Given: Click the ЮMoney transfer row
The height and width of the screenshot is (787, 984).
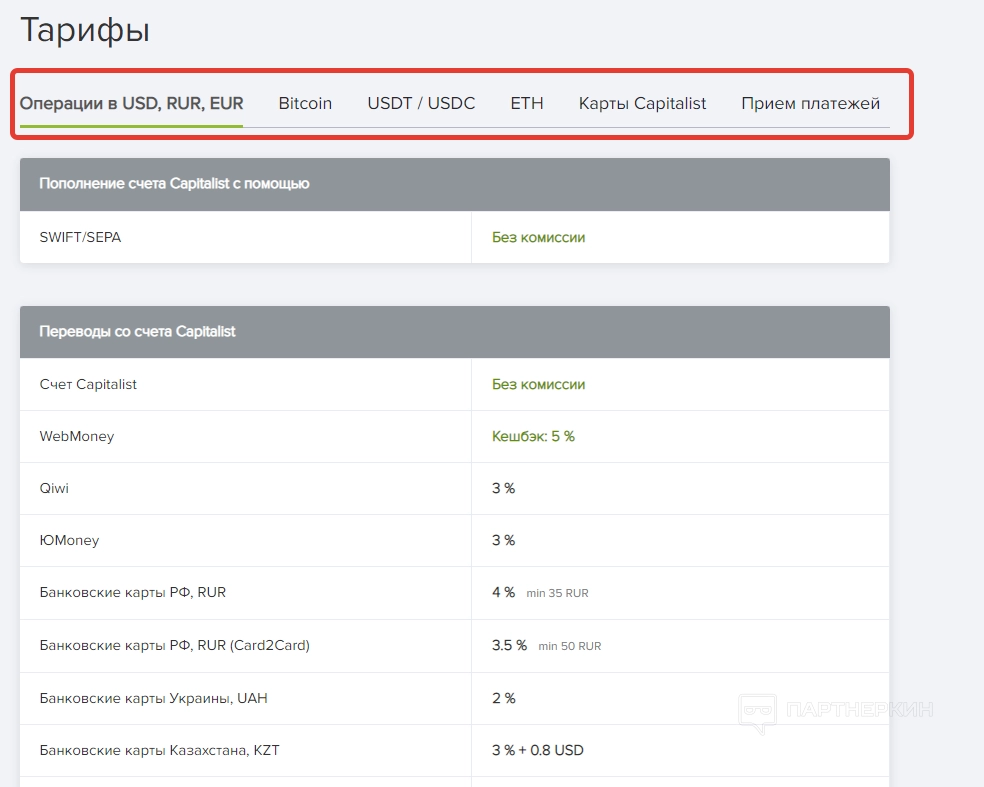Looking at the screenshot, I should click(69, 541).
